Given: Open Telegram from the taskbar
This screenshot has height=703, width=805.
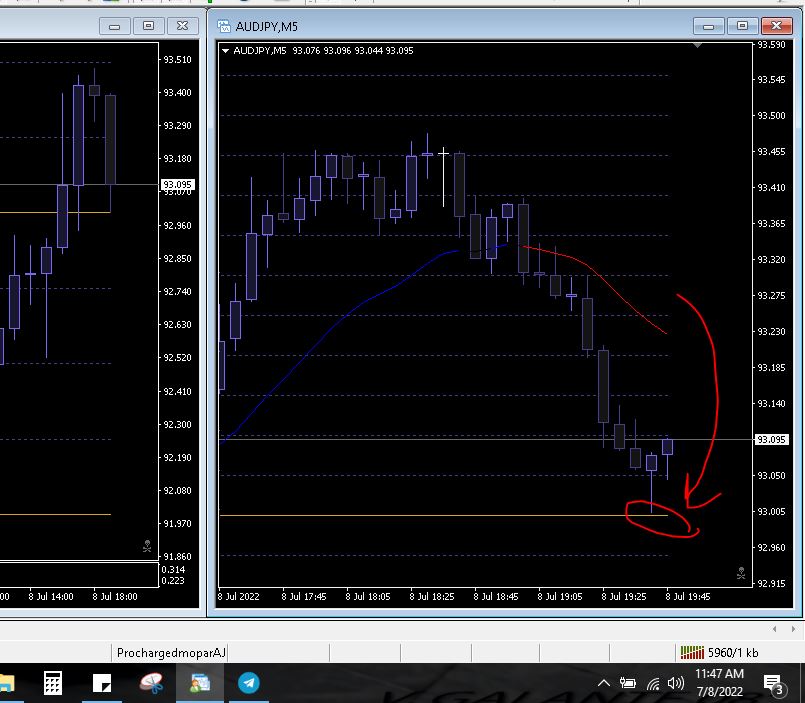Looking at the screenshot, I should 249,683.
